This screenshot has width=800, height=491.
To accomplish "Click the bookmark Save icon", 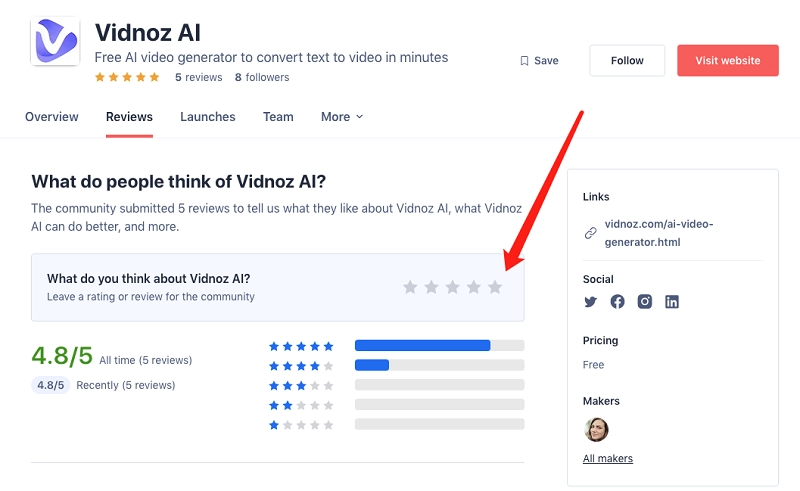I will tap(524, 61).
